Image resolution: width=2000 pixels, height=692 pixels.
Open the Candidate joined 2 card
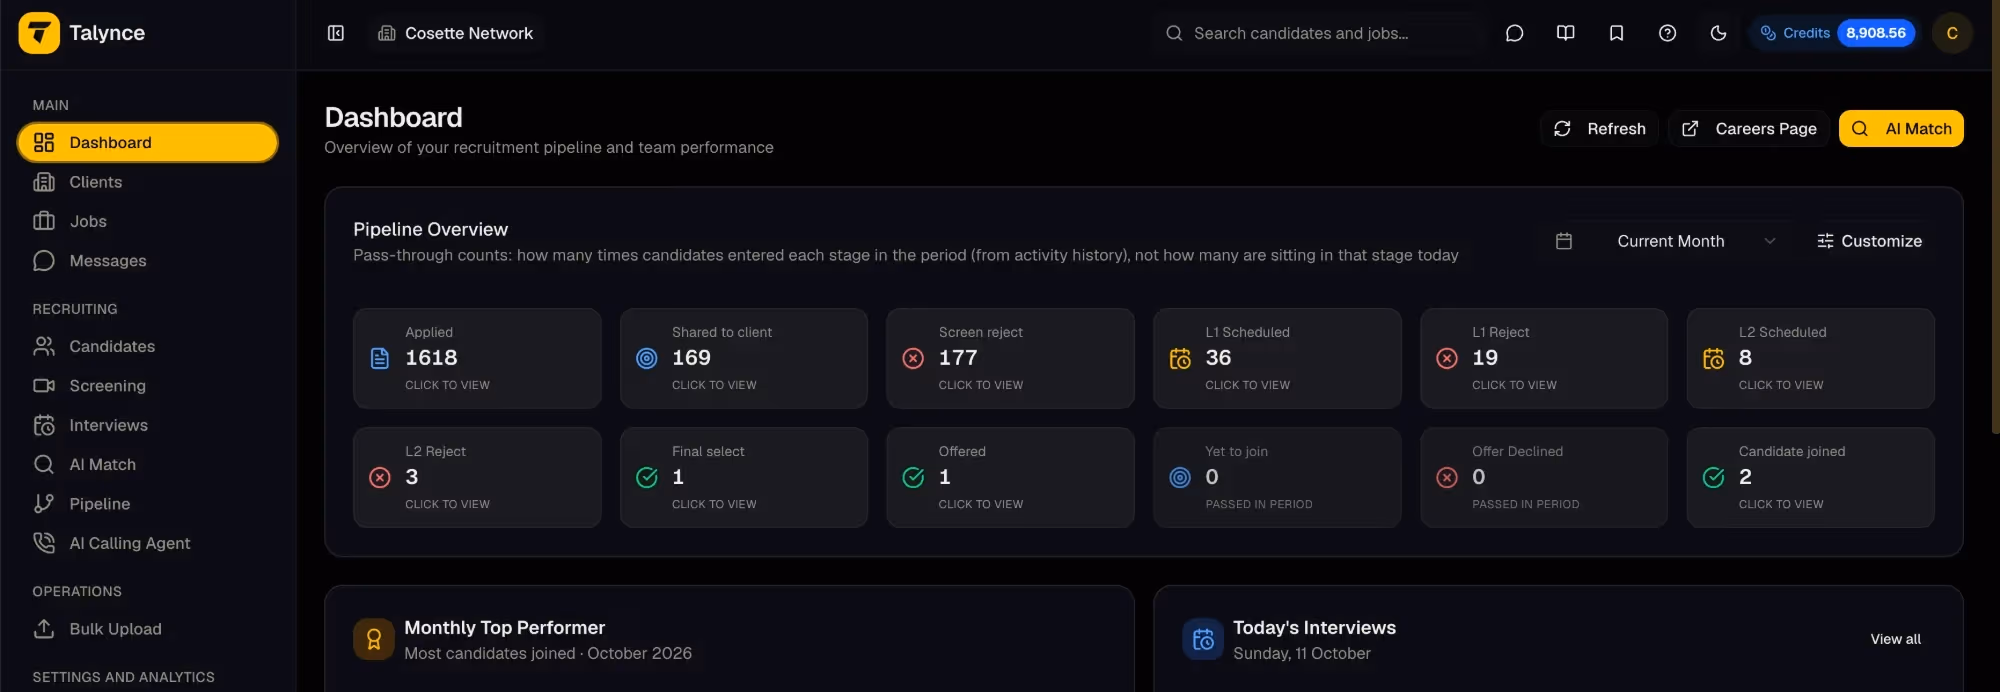coord(1810,477)
